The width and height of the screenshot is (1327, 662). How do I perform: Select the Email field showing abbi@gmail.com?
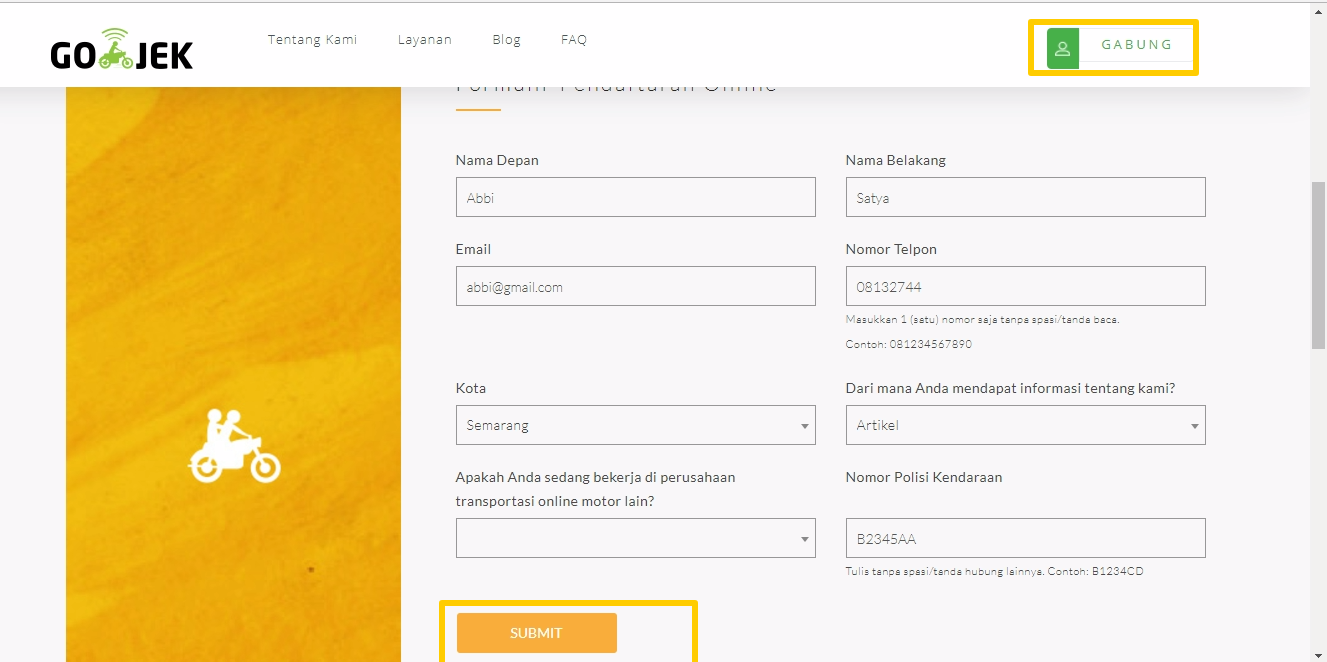tap(635, 286)
